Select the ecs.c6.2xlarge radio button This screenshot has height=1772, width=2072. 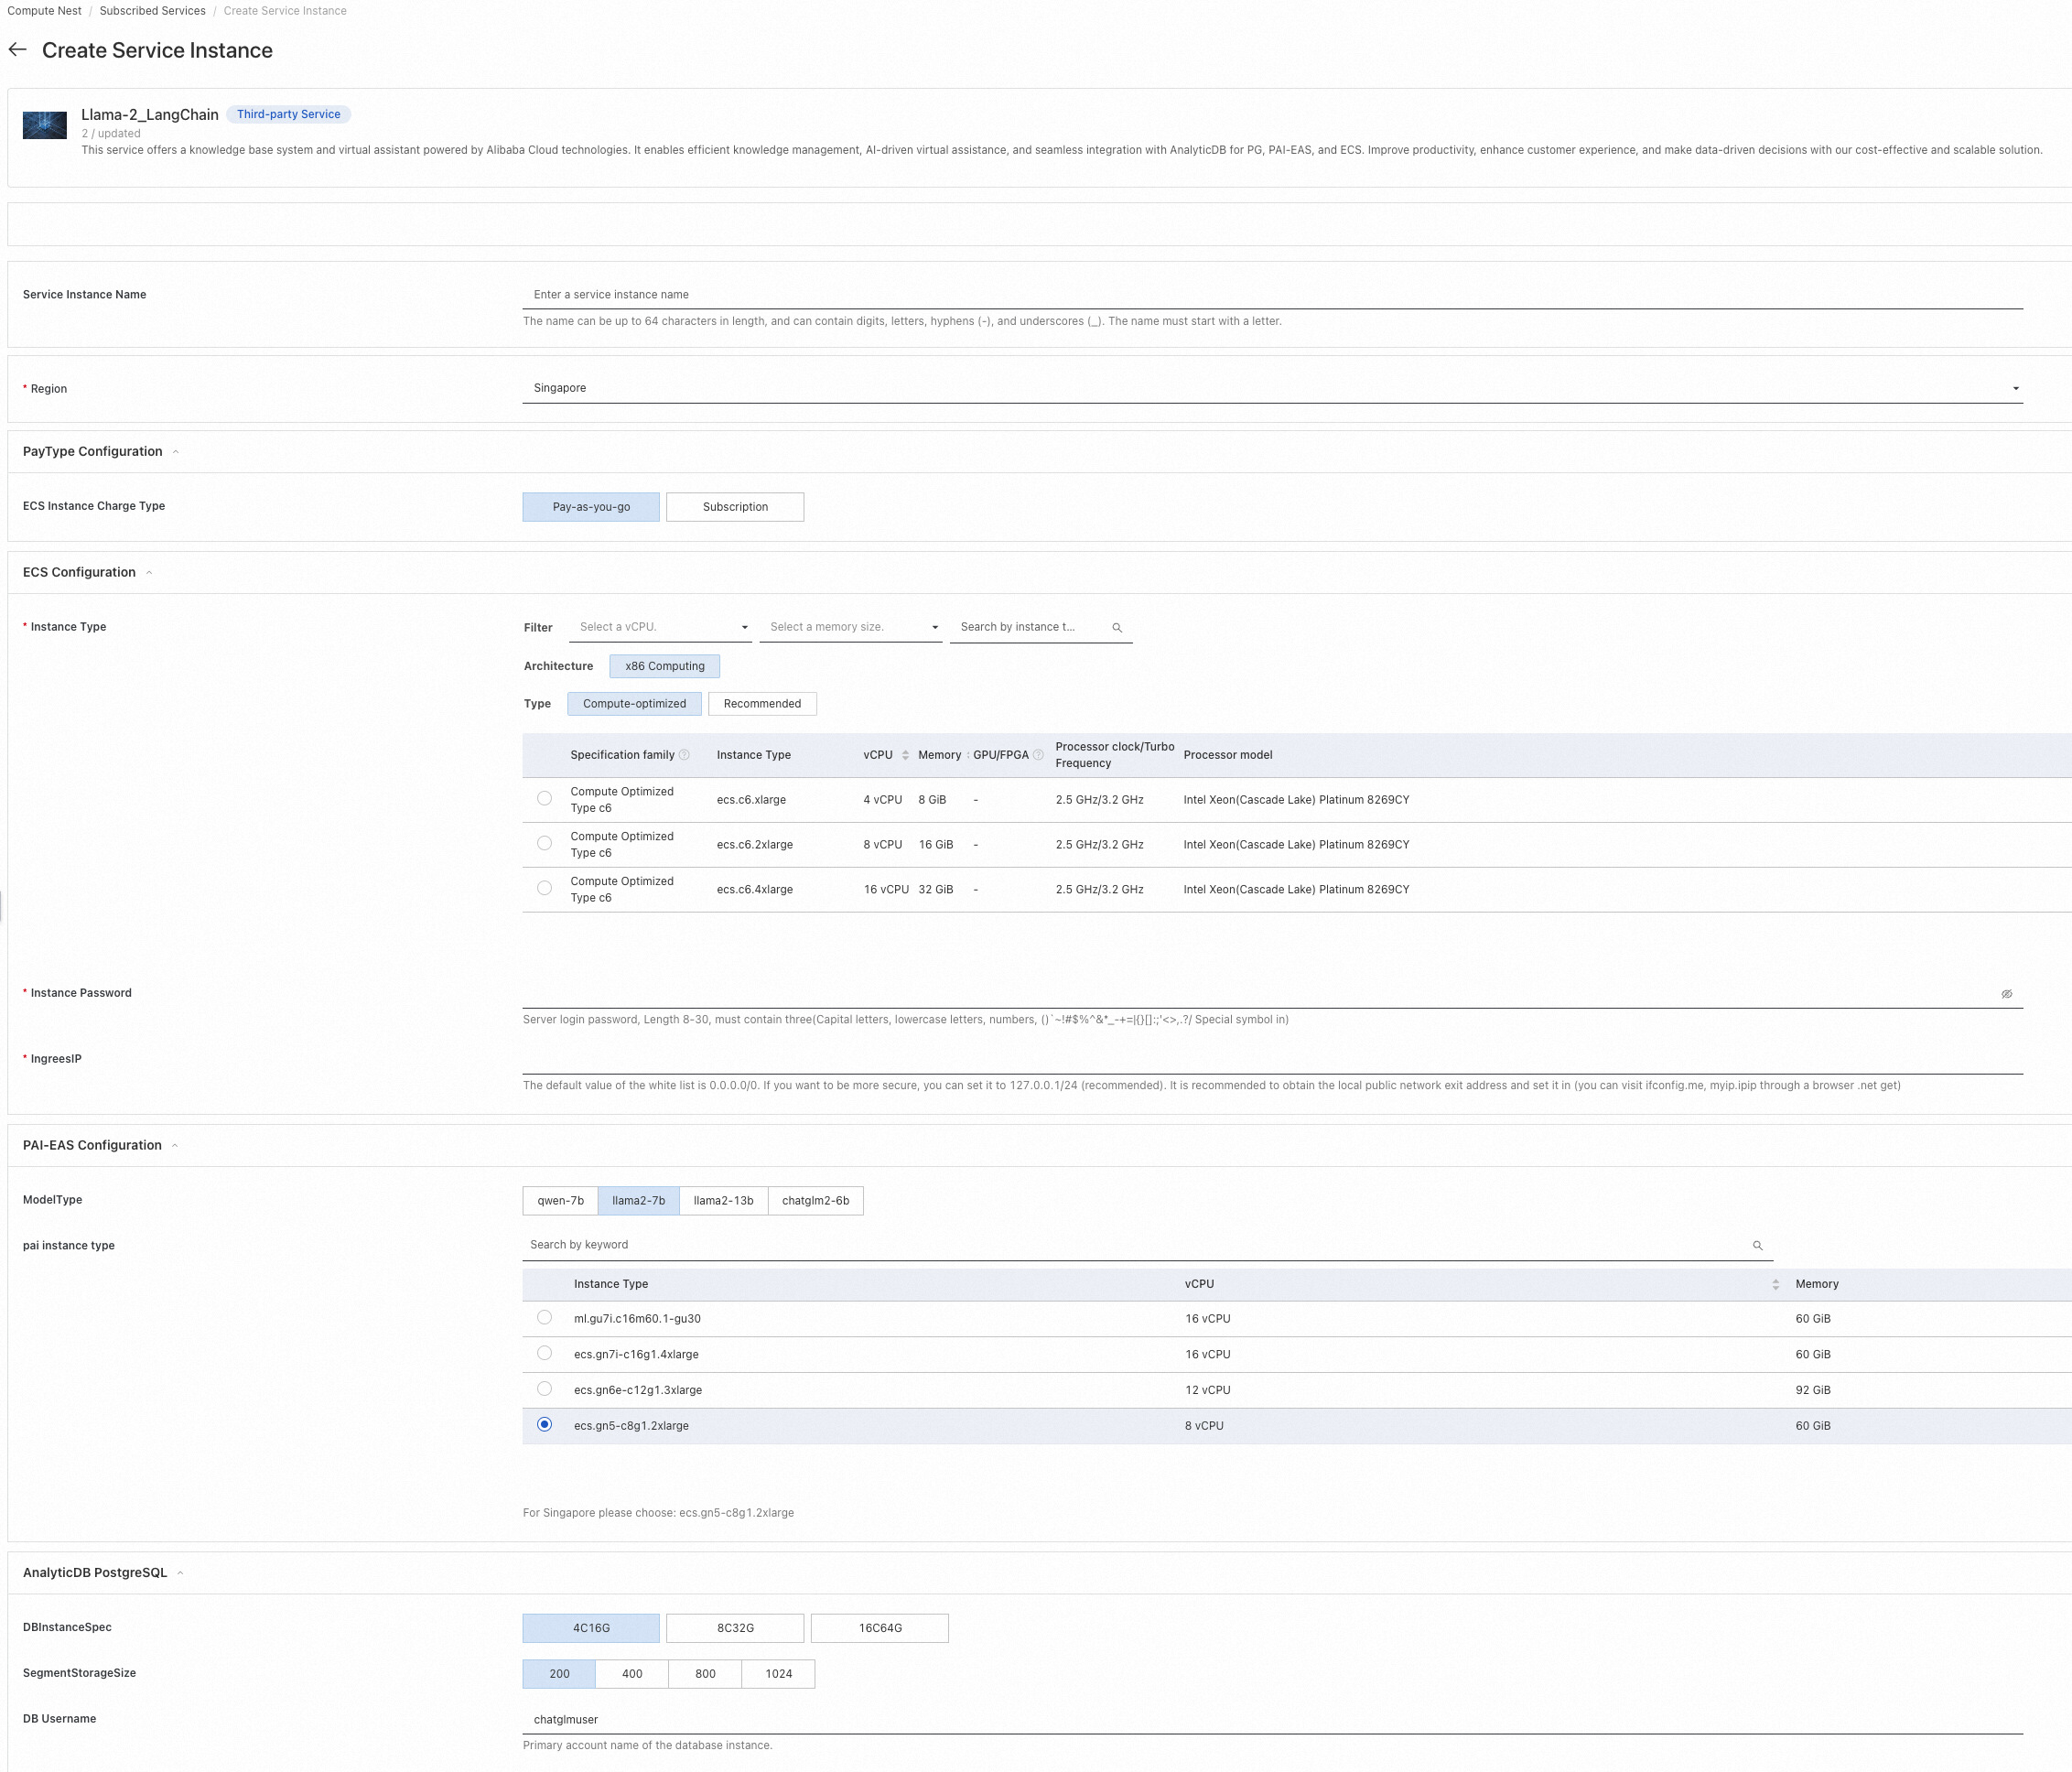[x=544, y=843]
